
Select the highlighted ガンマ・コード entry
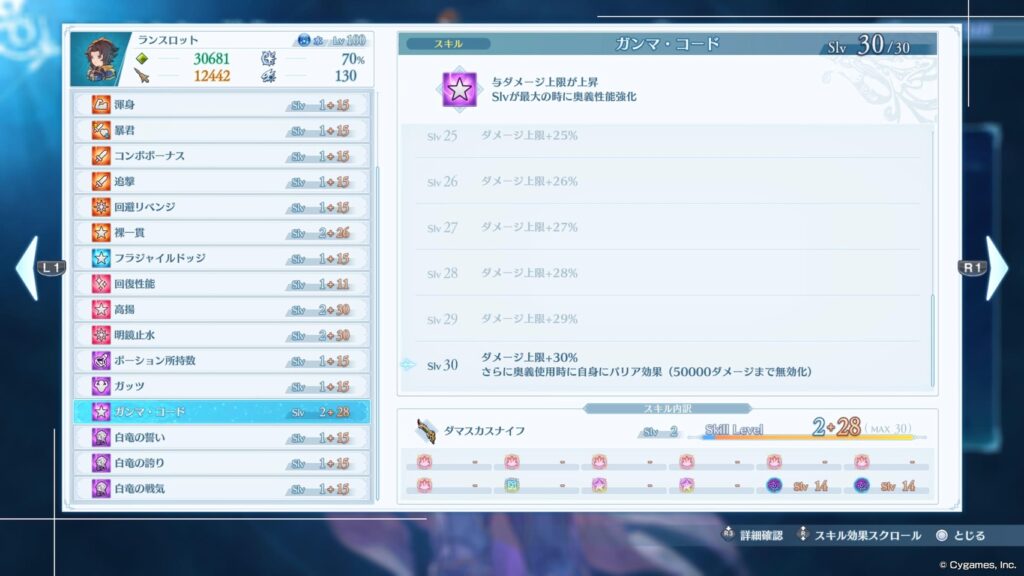pyautogui.click(x=221, y=411)
